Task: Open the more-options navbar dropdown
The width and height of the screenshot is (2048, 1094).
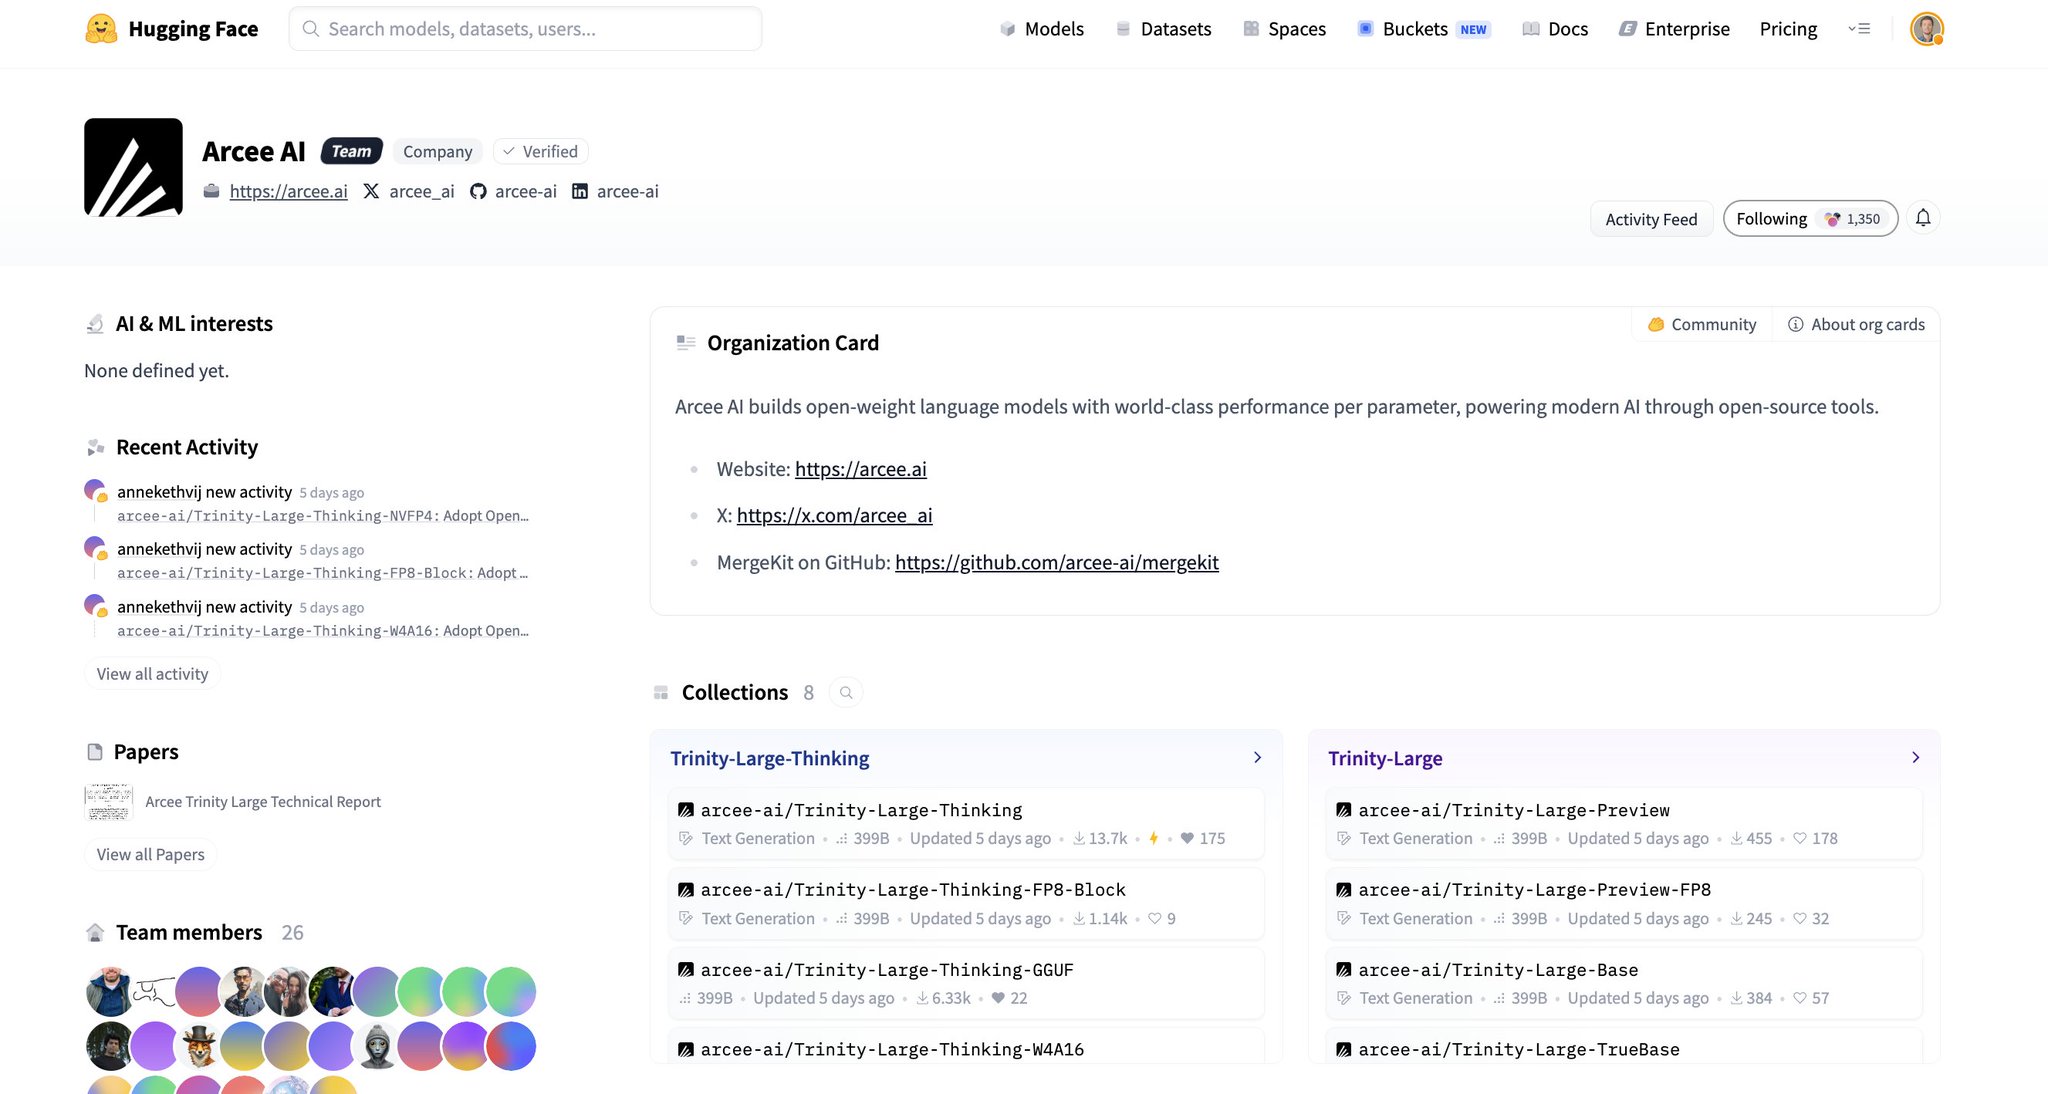Action: click(x=1859, y=29)
